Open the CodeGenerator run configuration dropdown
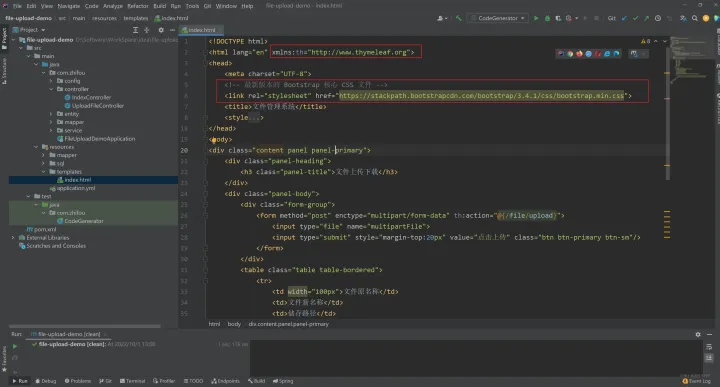 (x=498, y=18)
